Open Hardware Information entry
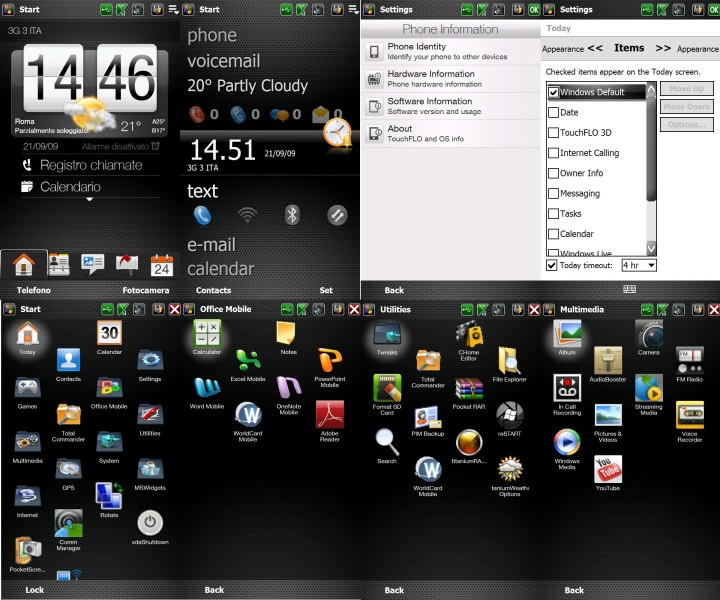Image resolution: width=720 pixels, height=600 pixels. pyautogui.click(x=451, y=79)
